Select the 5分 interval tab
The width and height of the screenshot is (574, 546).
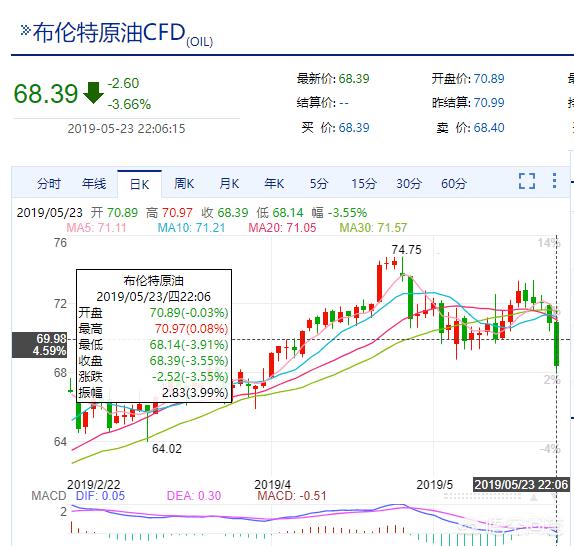pos(319,183)
